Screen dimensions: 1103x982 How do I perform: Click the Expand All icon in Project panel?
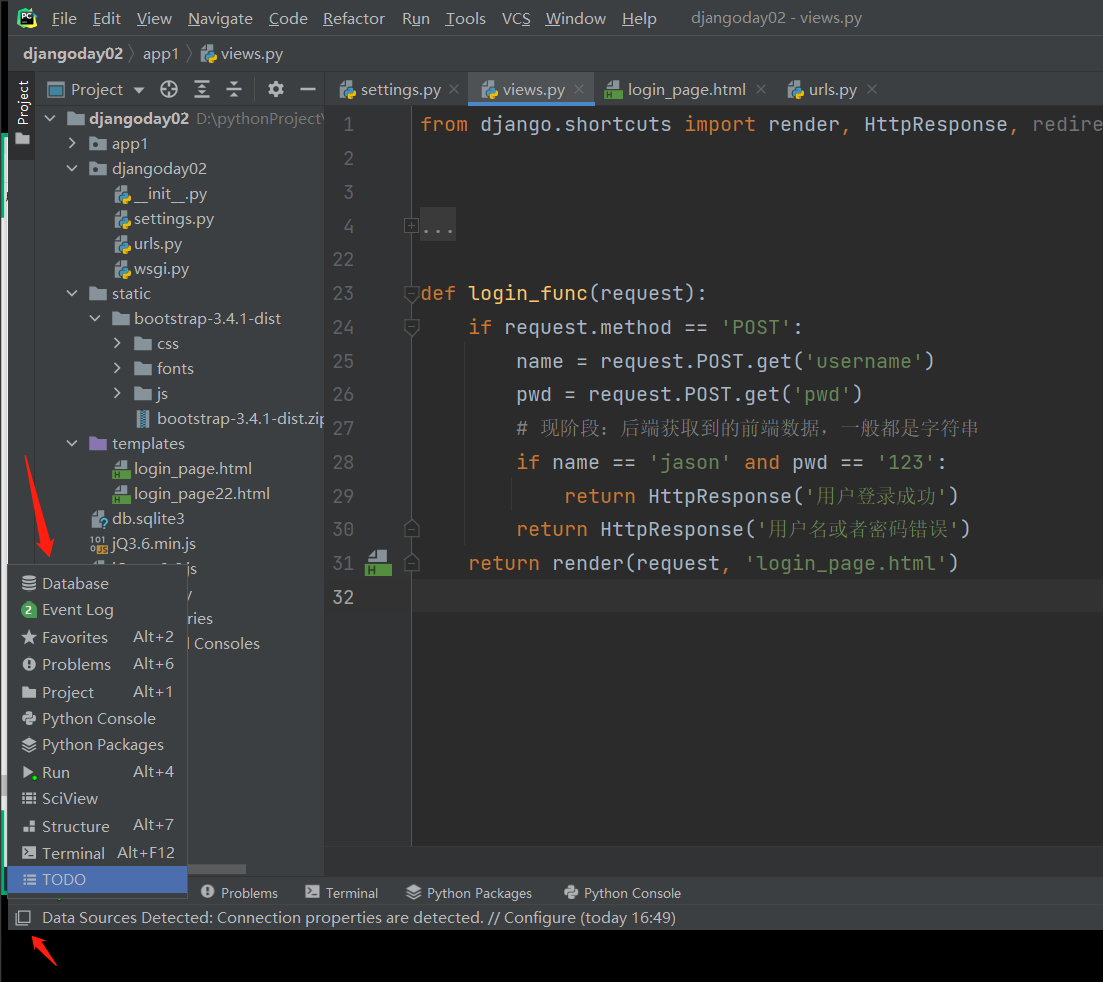[x=203, y=89]
